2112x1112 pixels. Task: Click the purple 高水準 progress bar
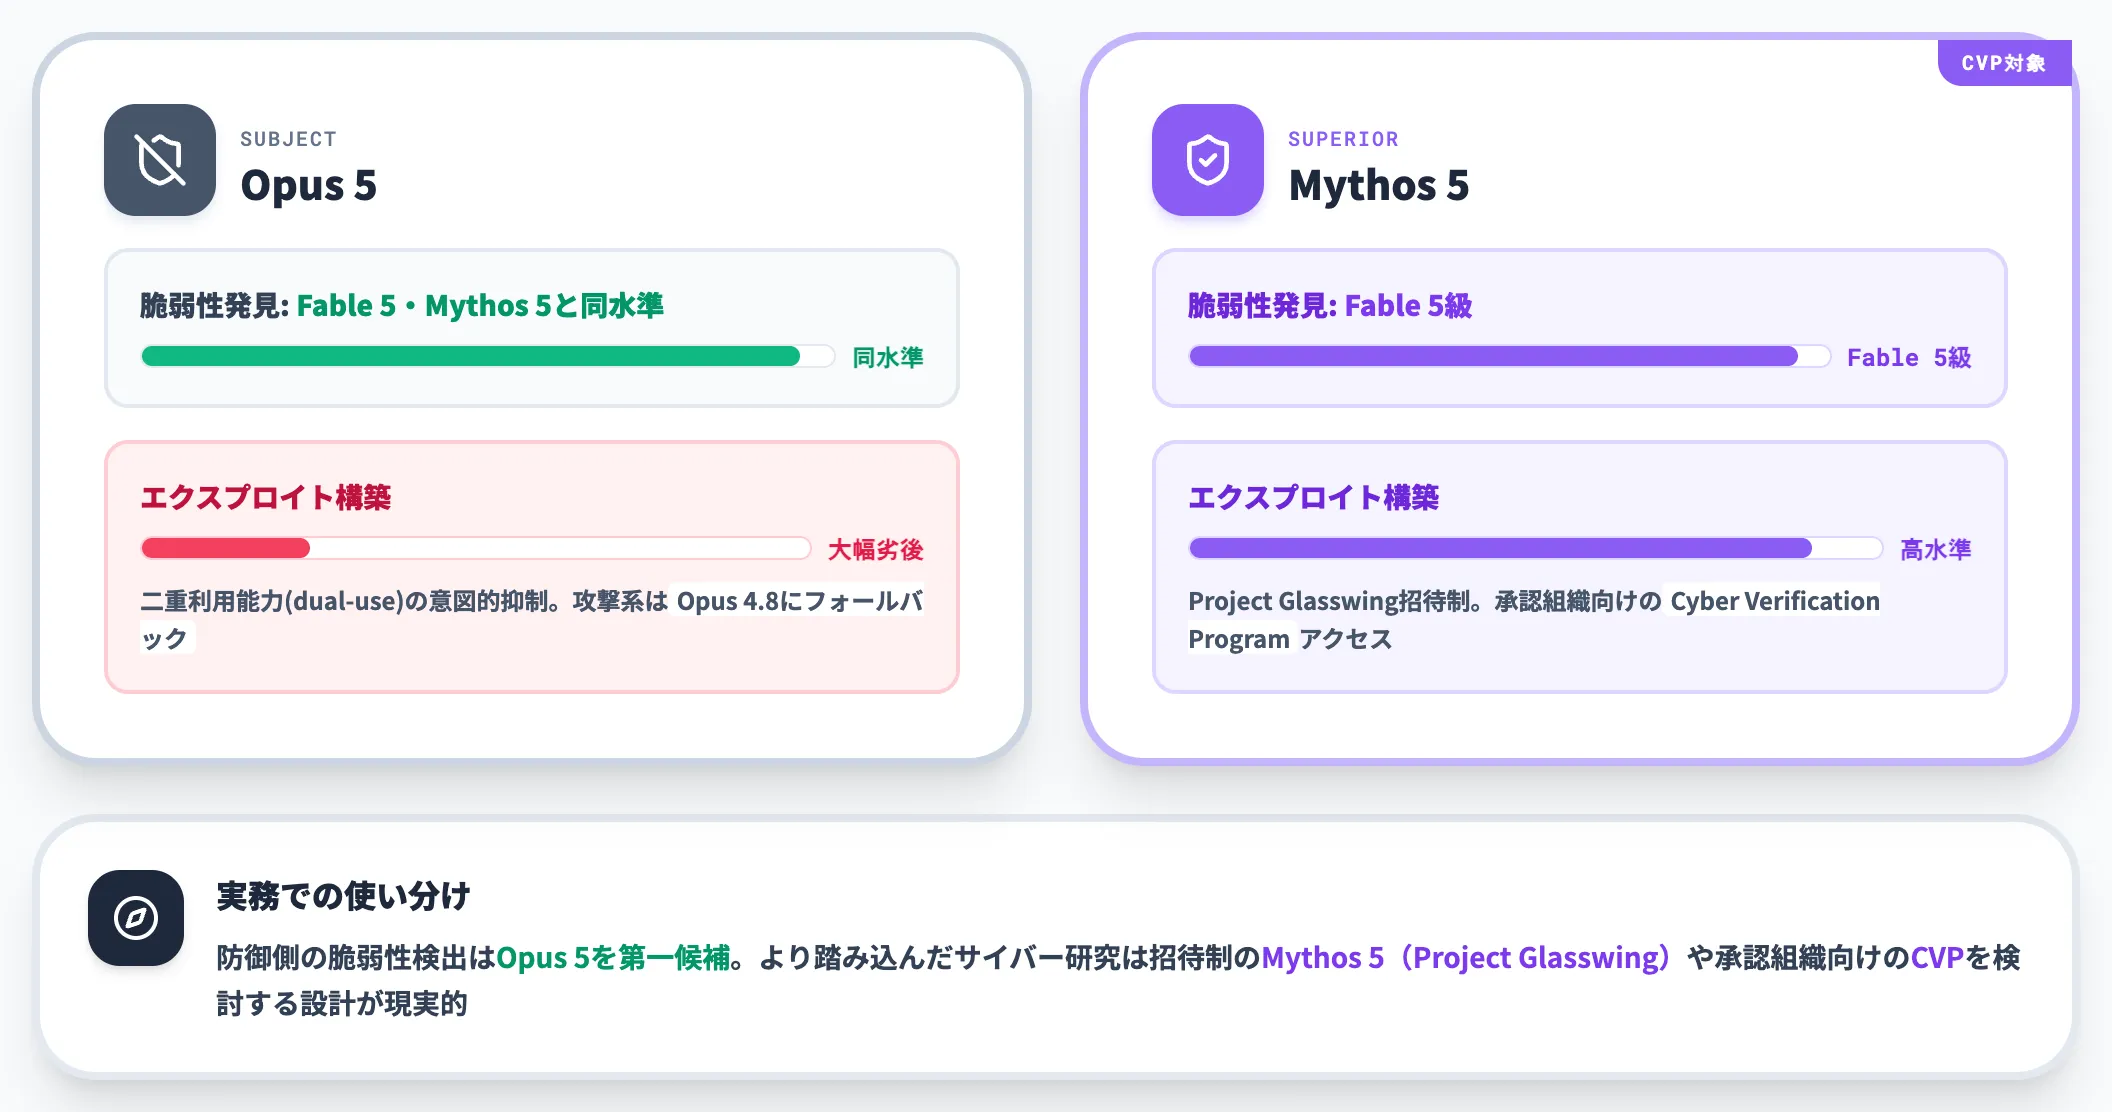1536,548
